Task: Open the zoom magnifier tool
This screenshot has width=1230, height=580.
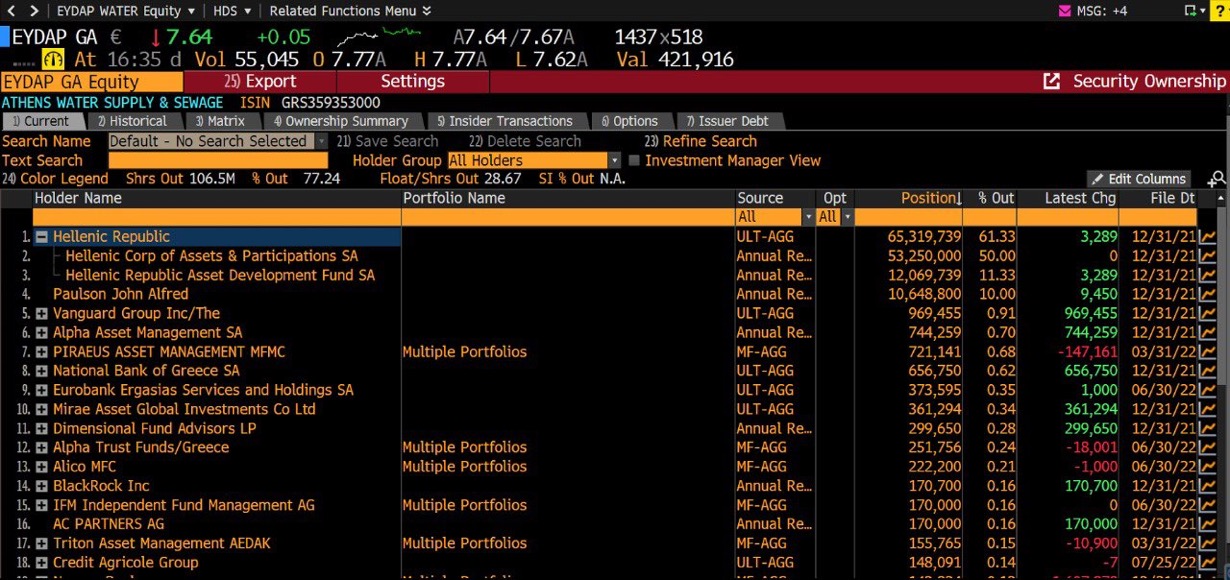Action: pyautogui.click(x=1217, y=179)
